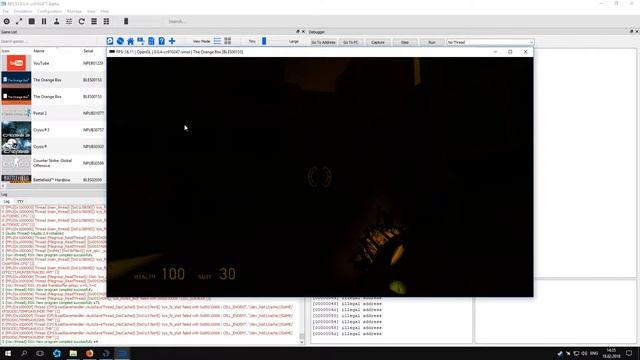This screenshot has width=640, height=360.
Task: Click the game list horizontal scroll left arrow
Action: tap(3, 186)
